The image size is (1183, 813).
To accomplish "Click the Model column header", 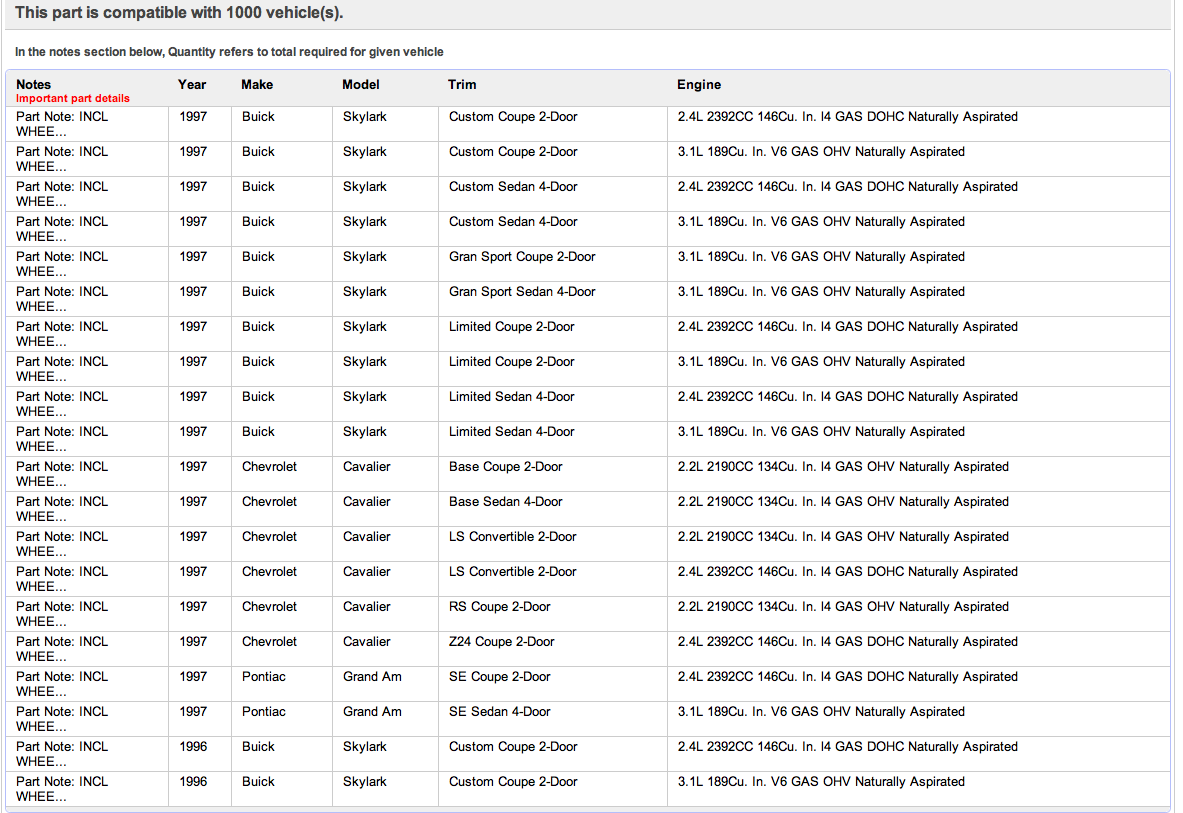I will (361, 85).
